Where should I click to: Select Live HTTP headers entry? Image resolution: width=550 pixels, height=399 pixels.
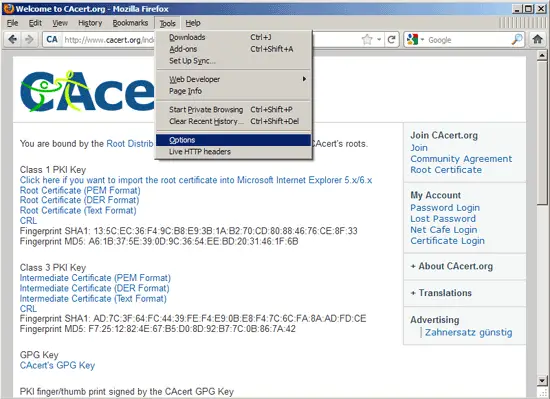click(x=233, y=152)
